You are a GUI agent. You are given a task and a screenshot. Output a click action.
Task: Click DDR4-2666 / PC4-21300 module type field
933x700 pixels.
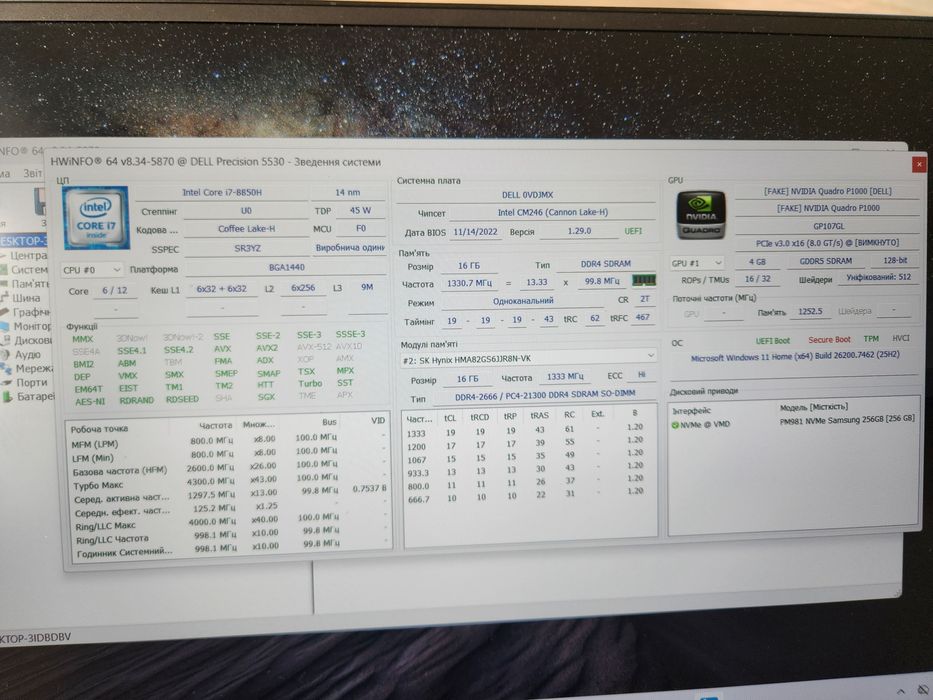click(545, 395)
